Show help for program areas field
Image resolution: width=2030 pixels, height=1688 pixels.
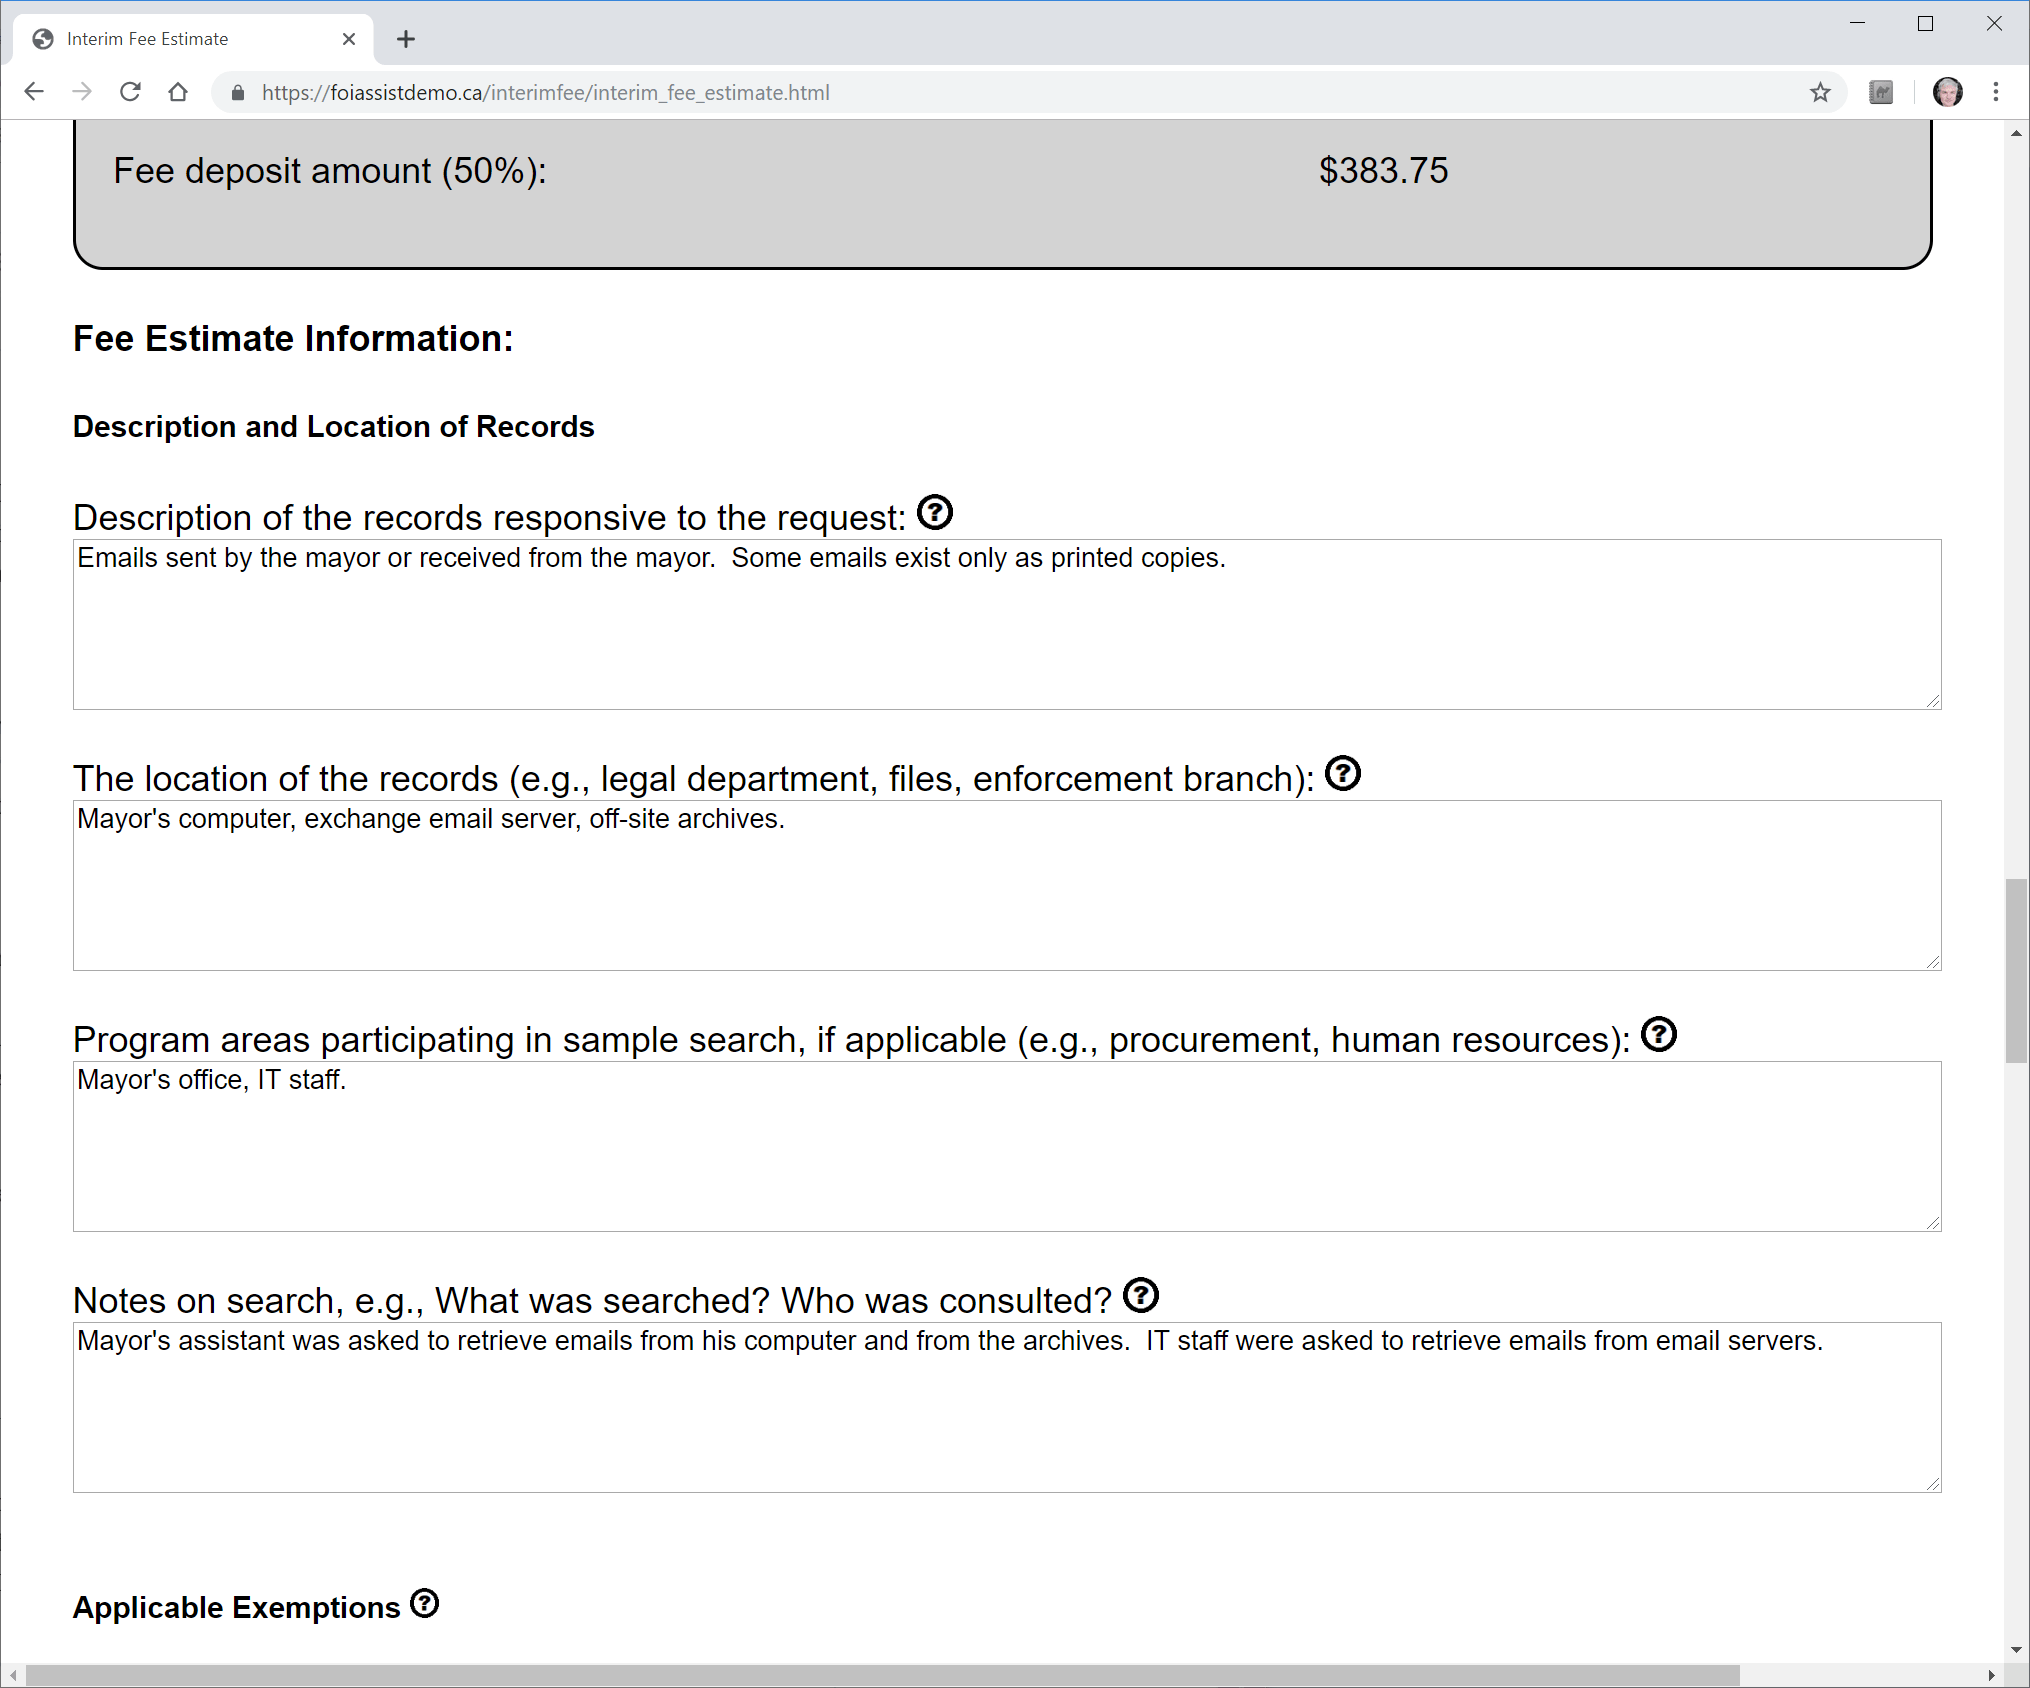1658,1035
